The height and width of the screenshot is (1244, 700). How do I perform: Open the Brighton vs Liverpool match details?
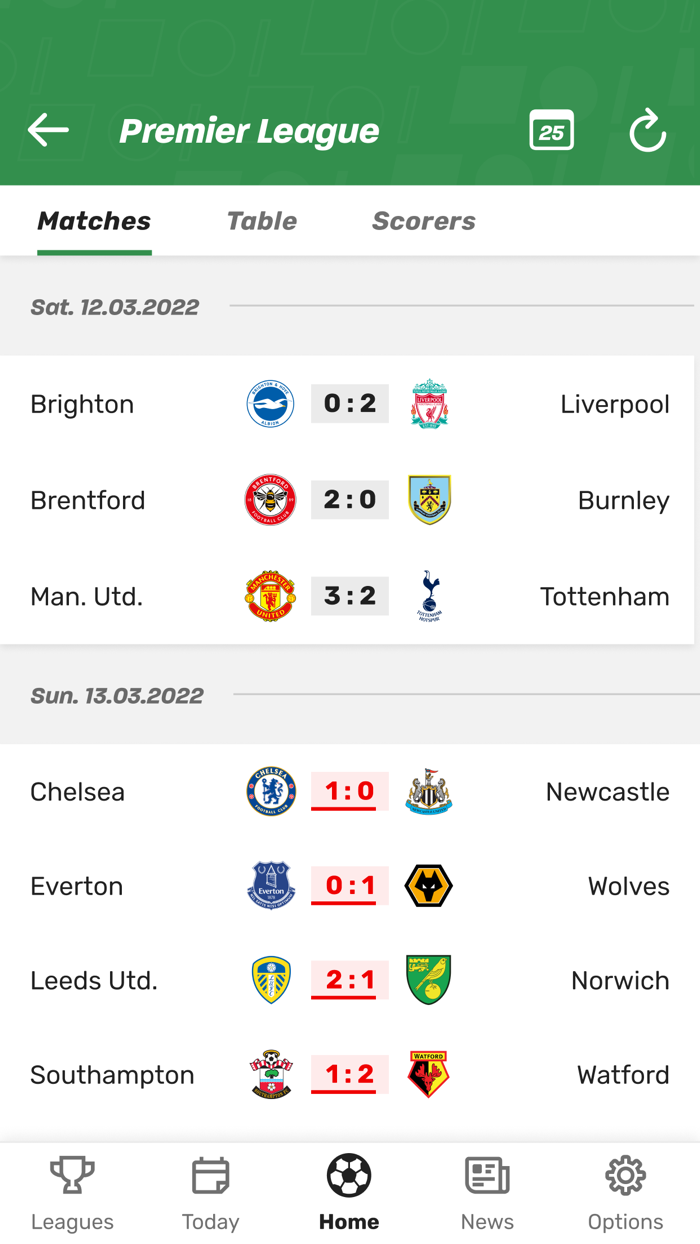point(350,404)
